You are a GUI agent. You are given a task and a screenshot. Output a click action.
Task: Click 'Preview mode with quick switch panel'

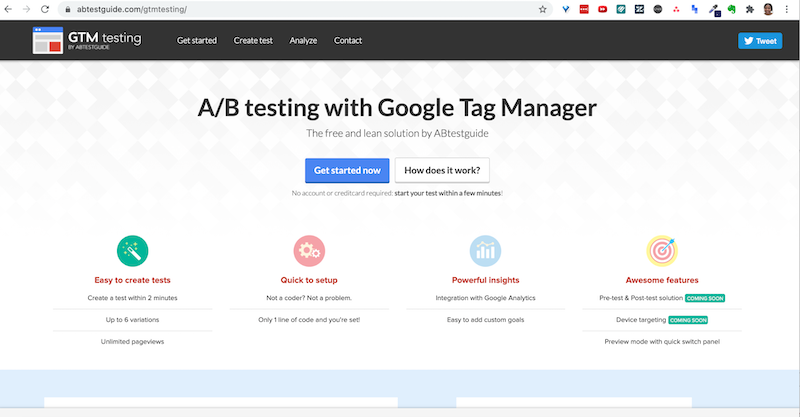662,341
